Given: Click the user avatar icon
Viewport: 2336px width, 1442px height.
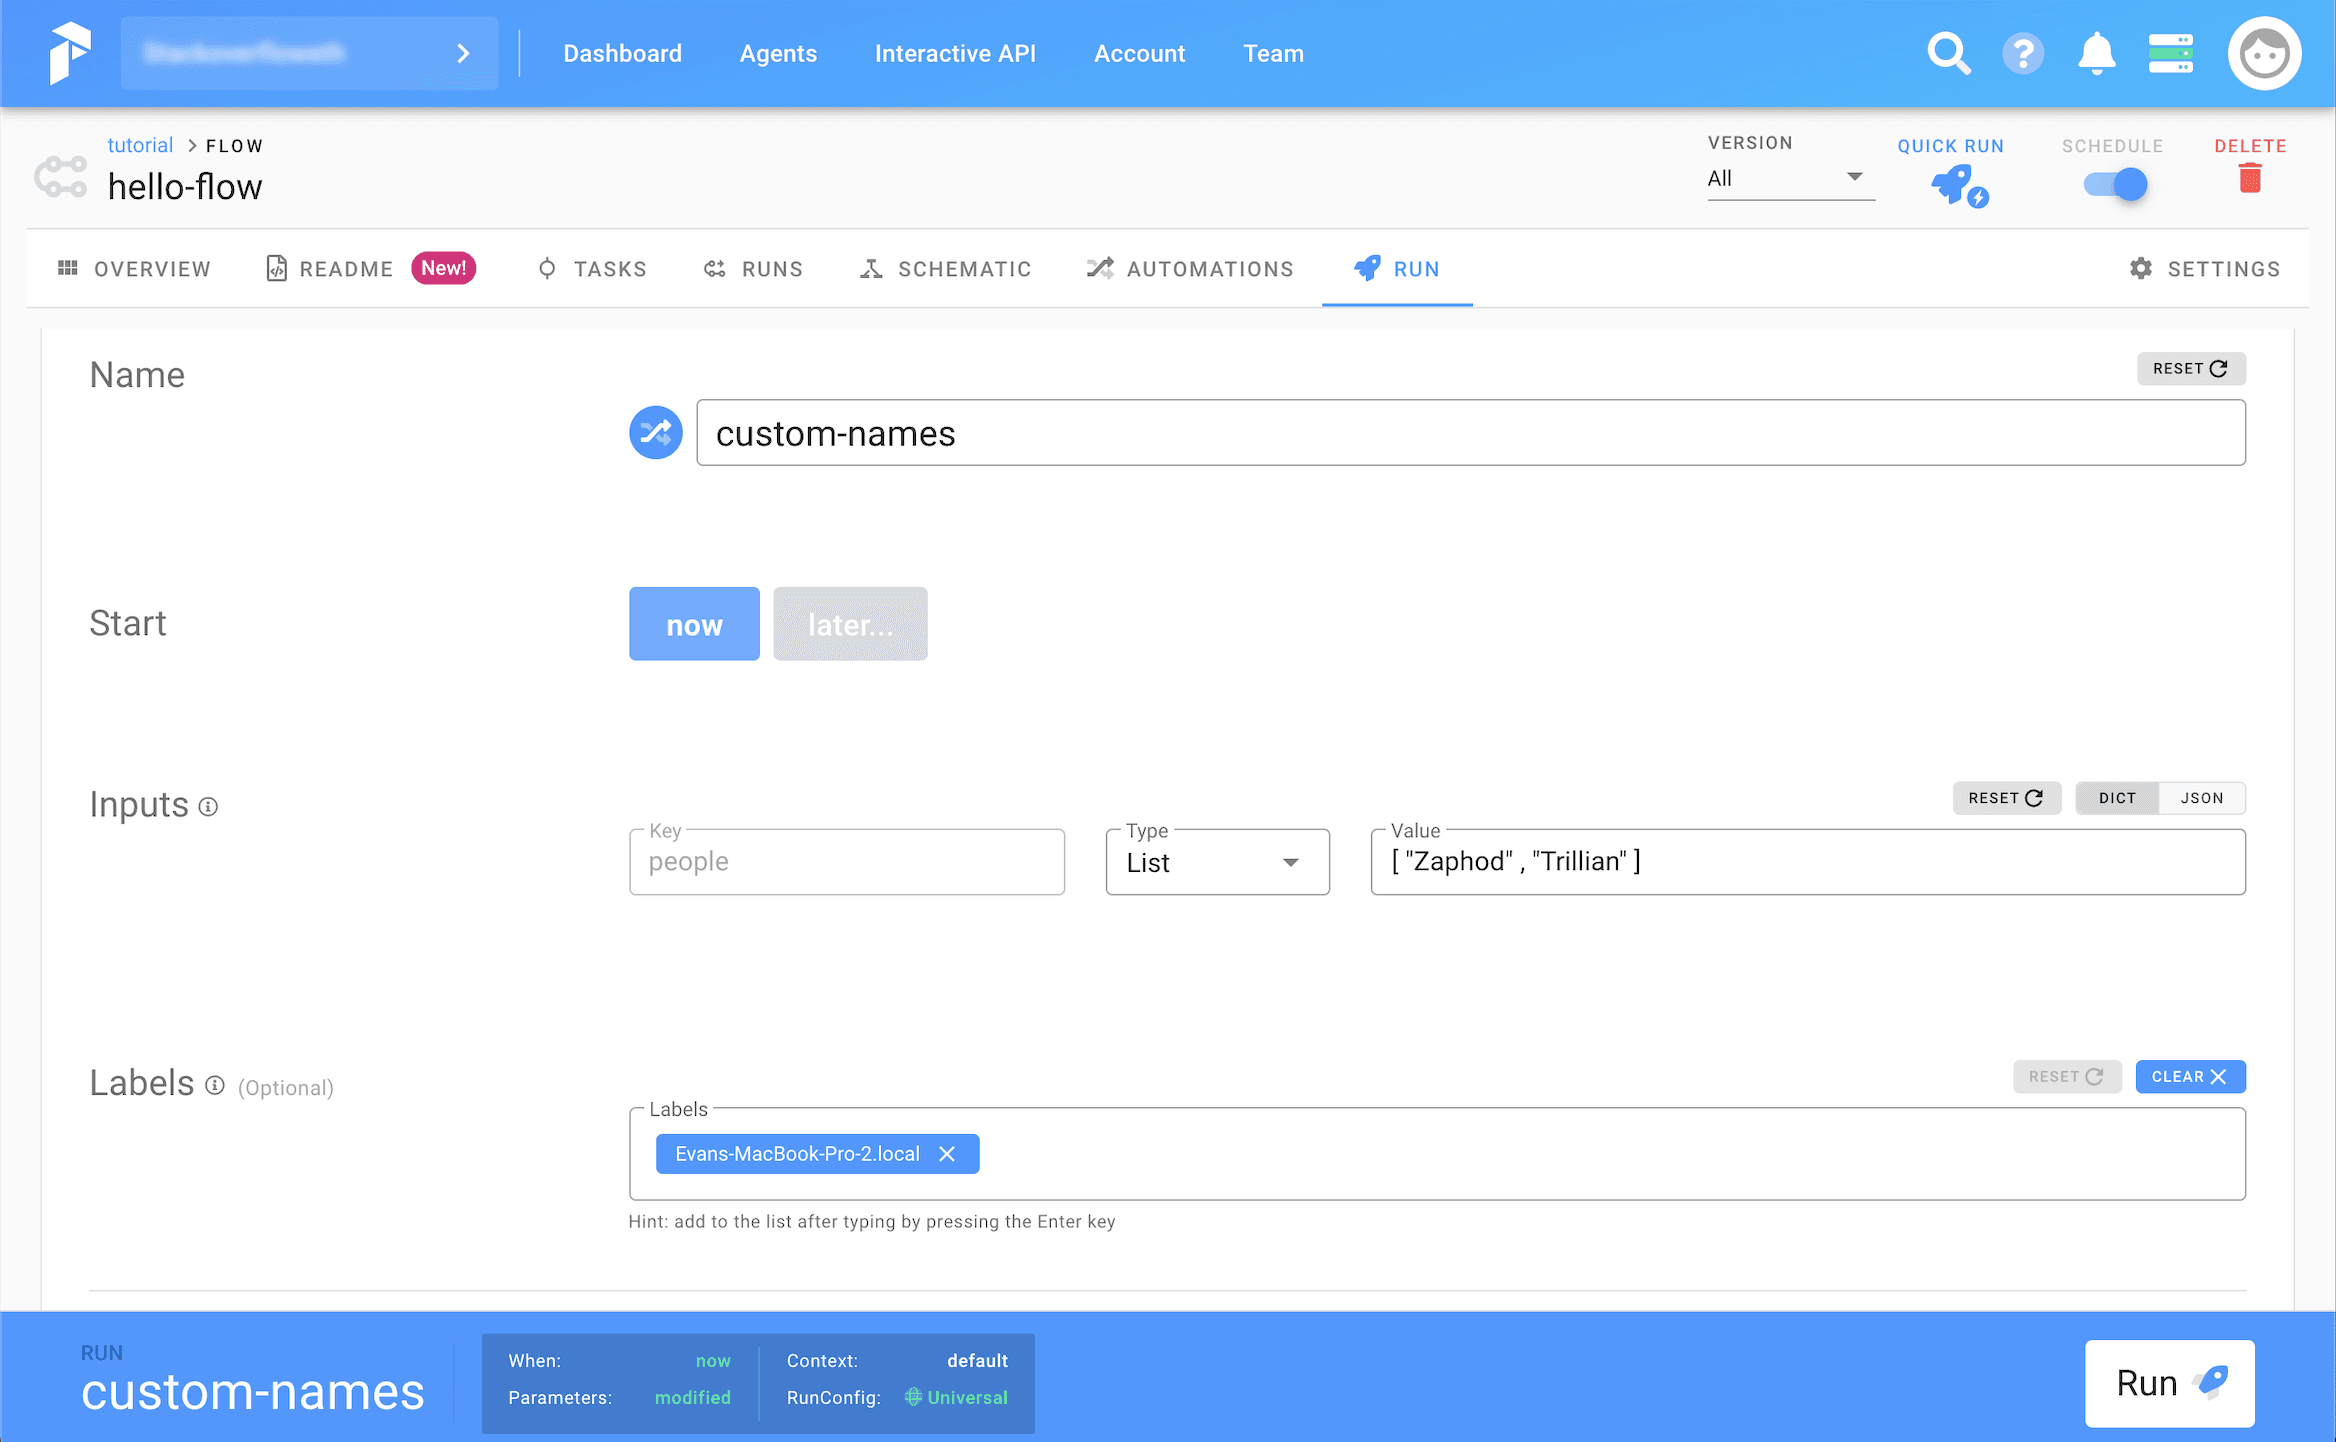Looking at the screenshot, I should point(2264,53).
